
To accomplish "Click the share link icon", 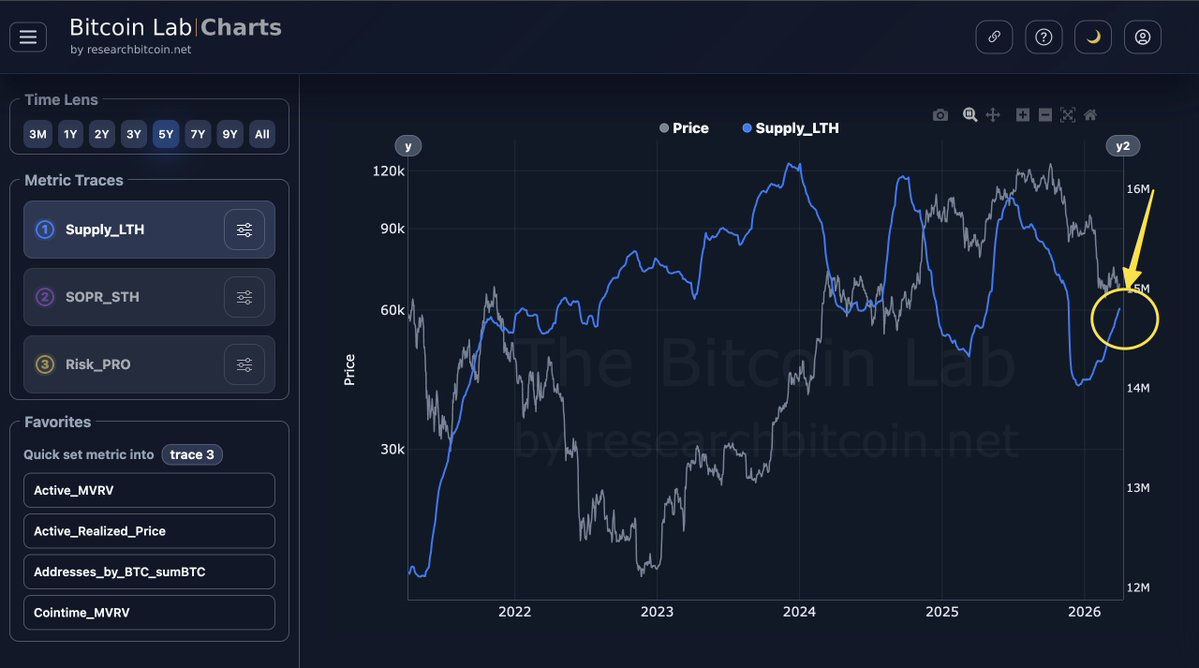I will click(x=994, y=37).
